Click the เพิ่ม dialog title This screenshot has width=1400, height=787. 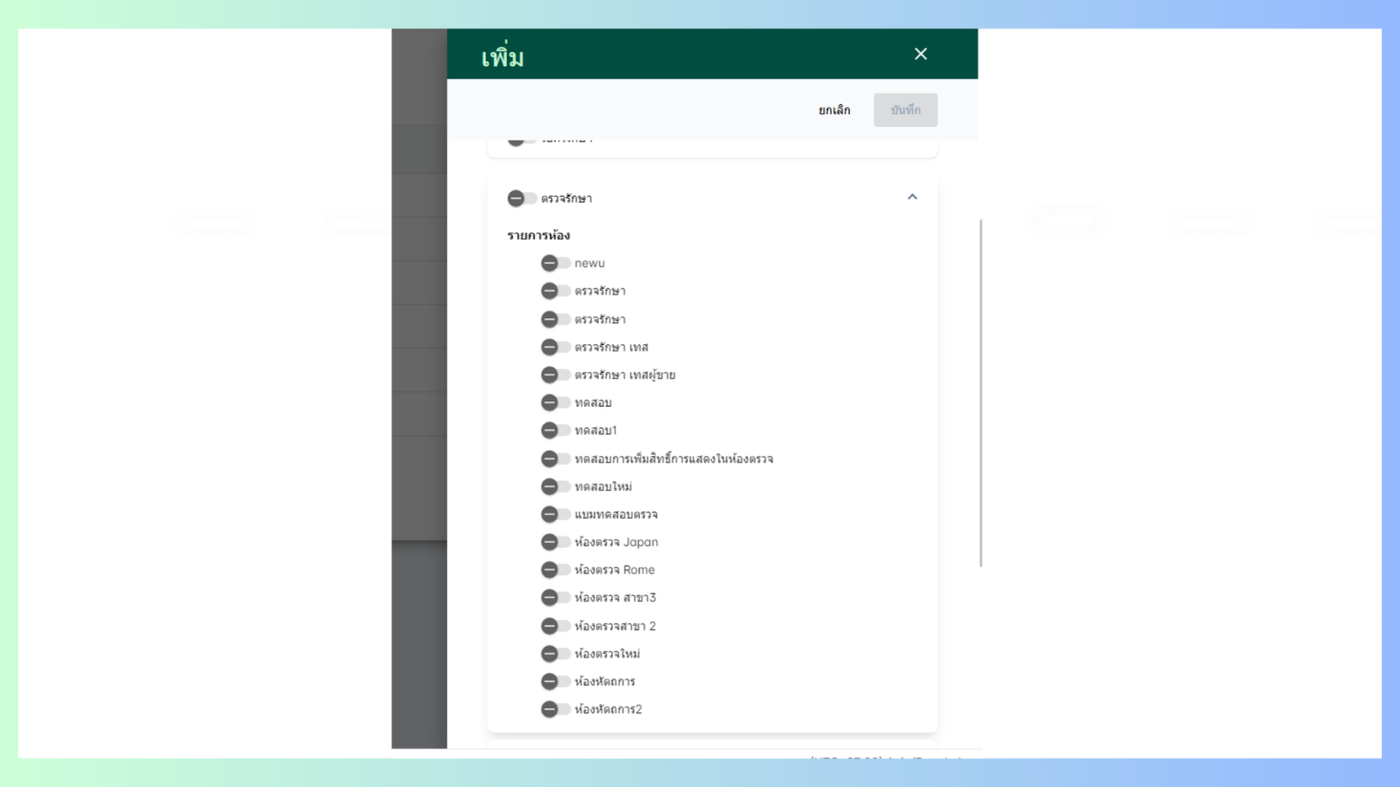click(x=502, y=57)
